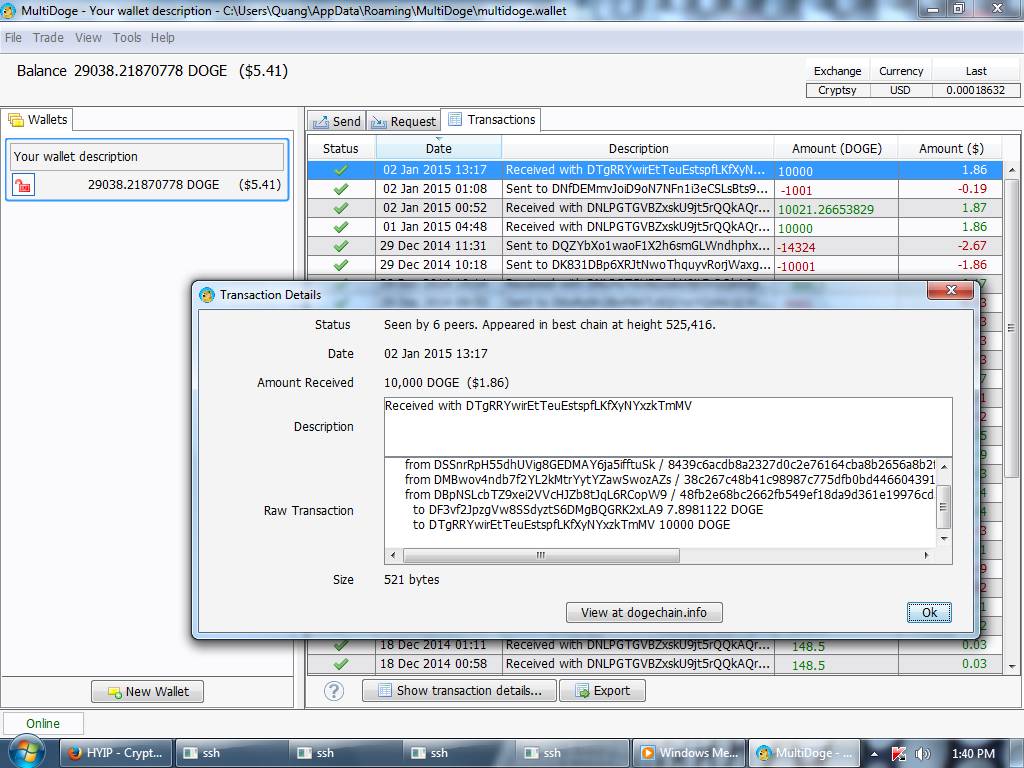Image resolution: width=1024 pixels, height=768 pixels.
Task: Click the -1001 amount cell
Action: (837, 190)
